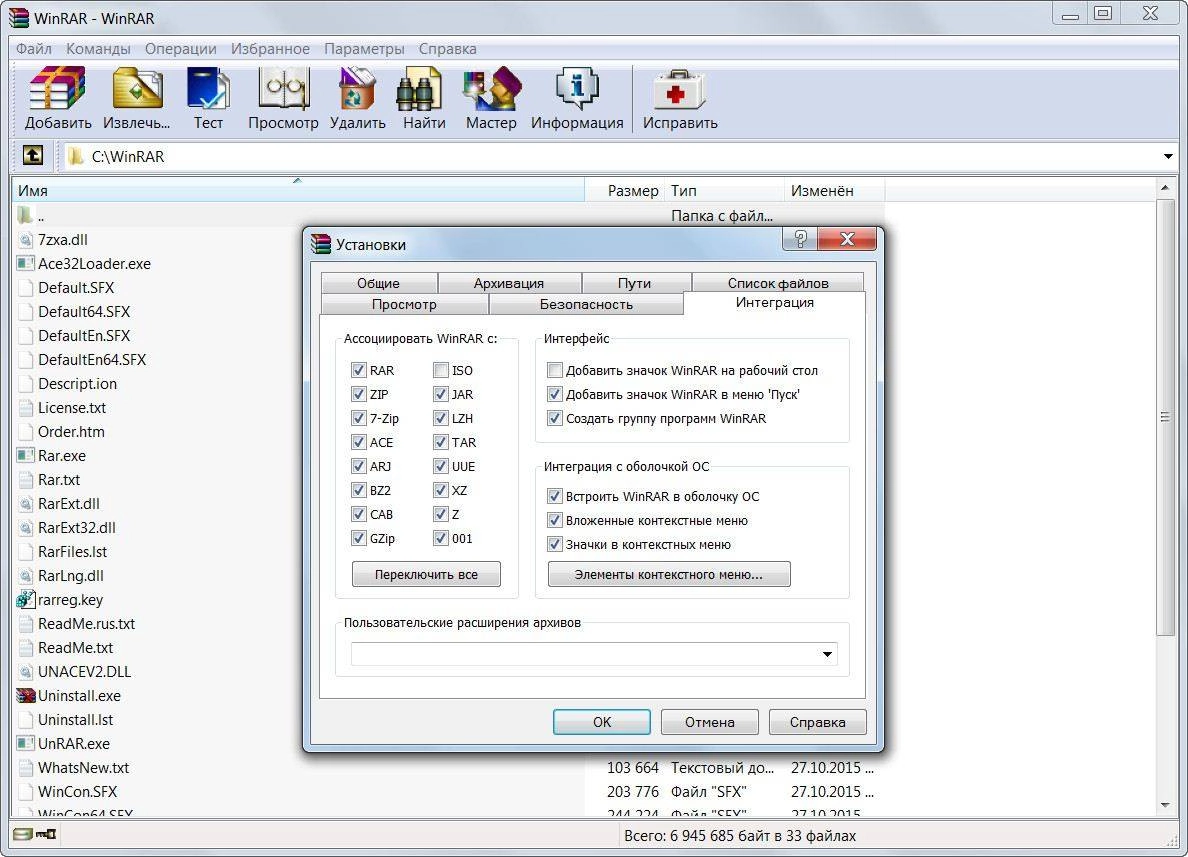Toggle the TAR association checkbox
This screenshot has height=857, width=1188.
click(441, 442)
